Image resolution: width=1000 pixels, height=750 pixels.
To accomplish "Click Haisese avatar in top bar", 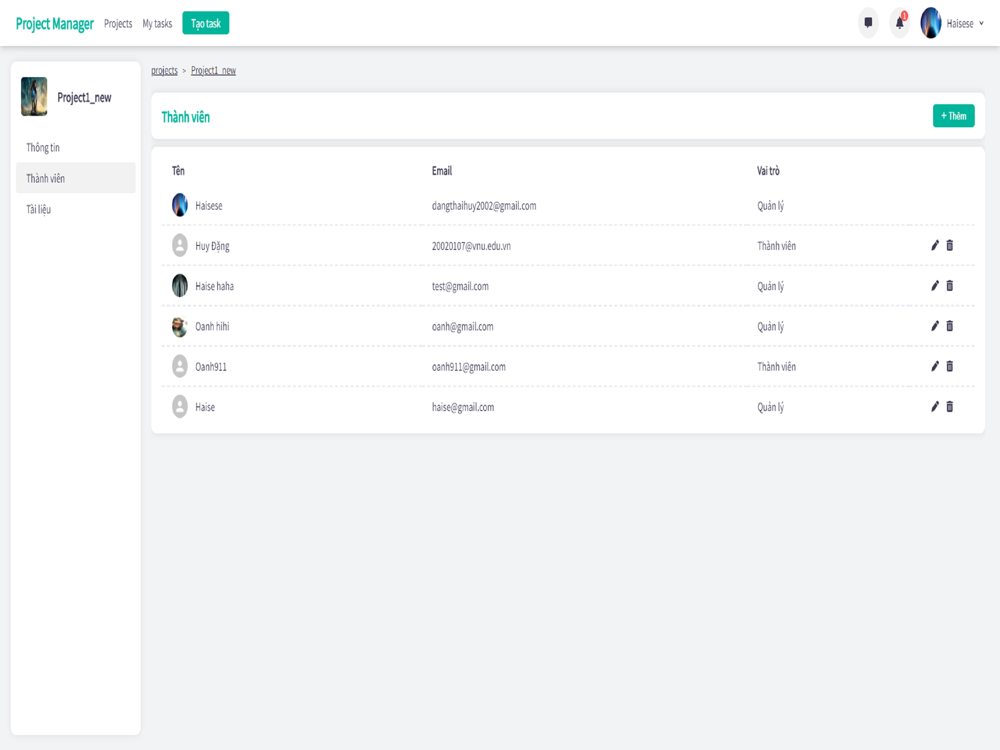I will pos(930,23).
